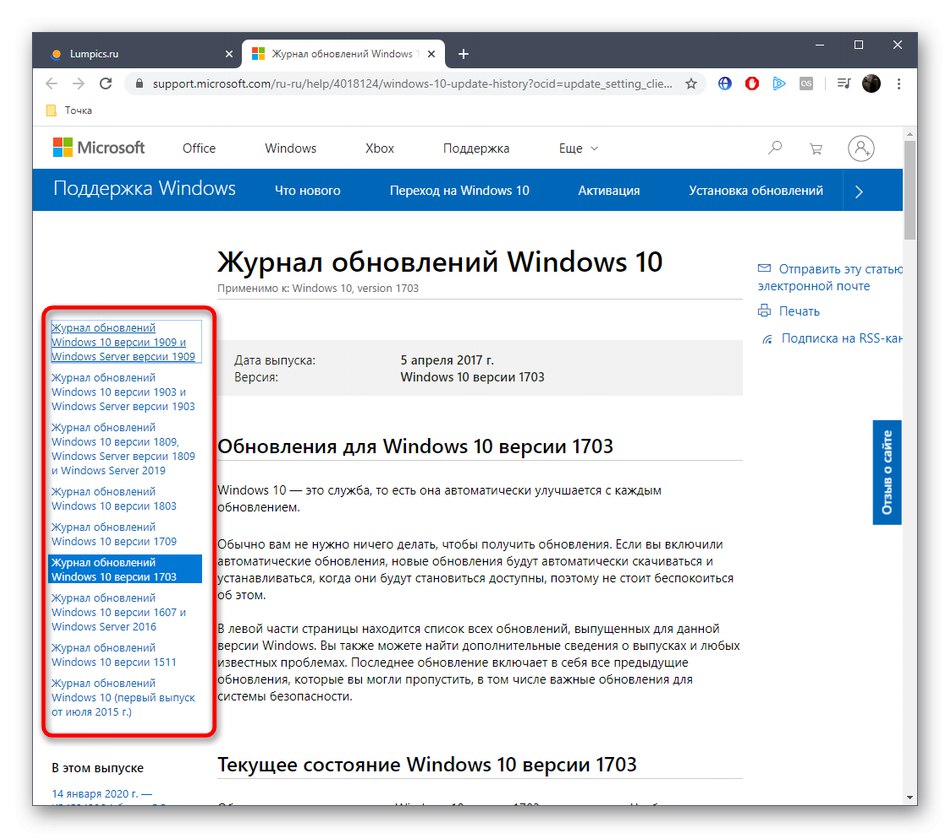Click the envelope email-article icon

point(764,268)
